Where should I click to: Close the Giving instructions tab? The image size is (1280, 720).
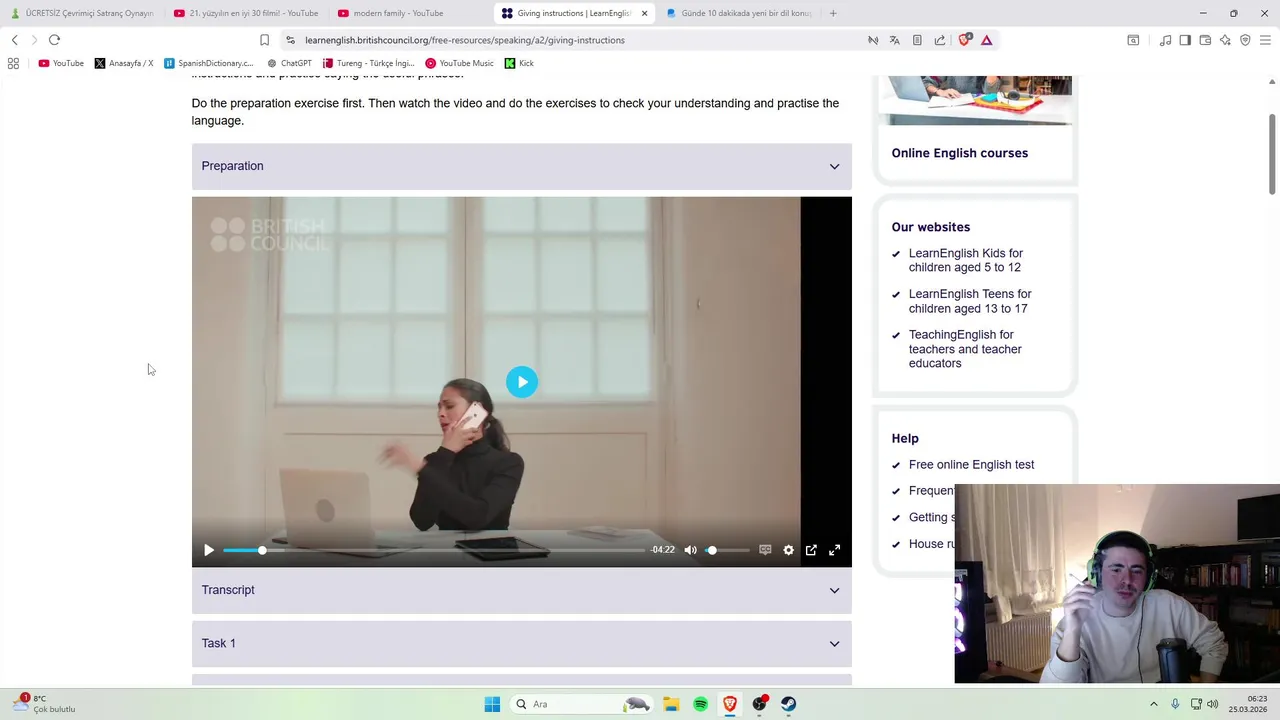pyautogui.click(x=644, y=13)
